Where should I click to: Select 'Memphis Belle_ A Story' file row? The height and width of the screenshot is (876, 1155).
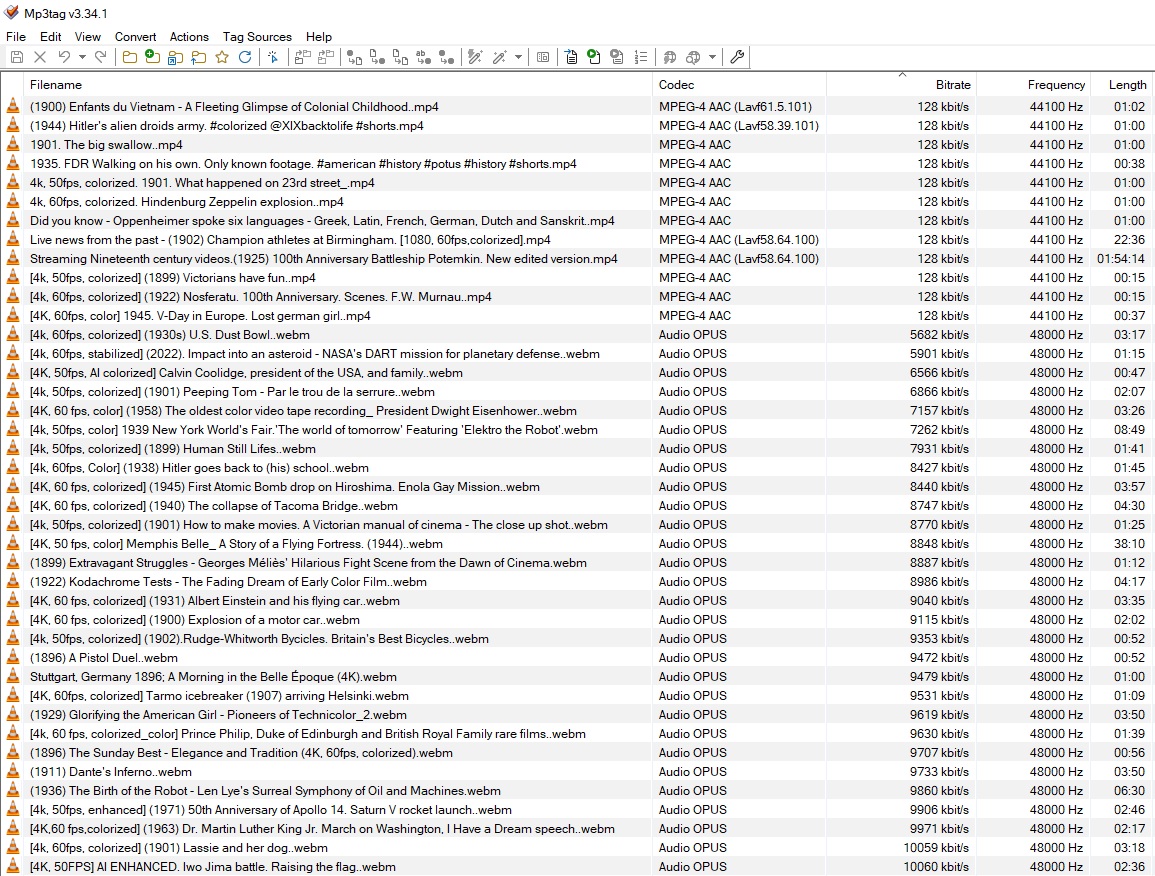click(578, 544)
